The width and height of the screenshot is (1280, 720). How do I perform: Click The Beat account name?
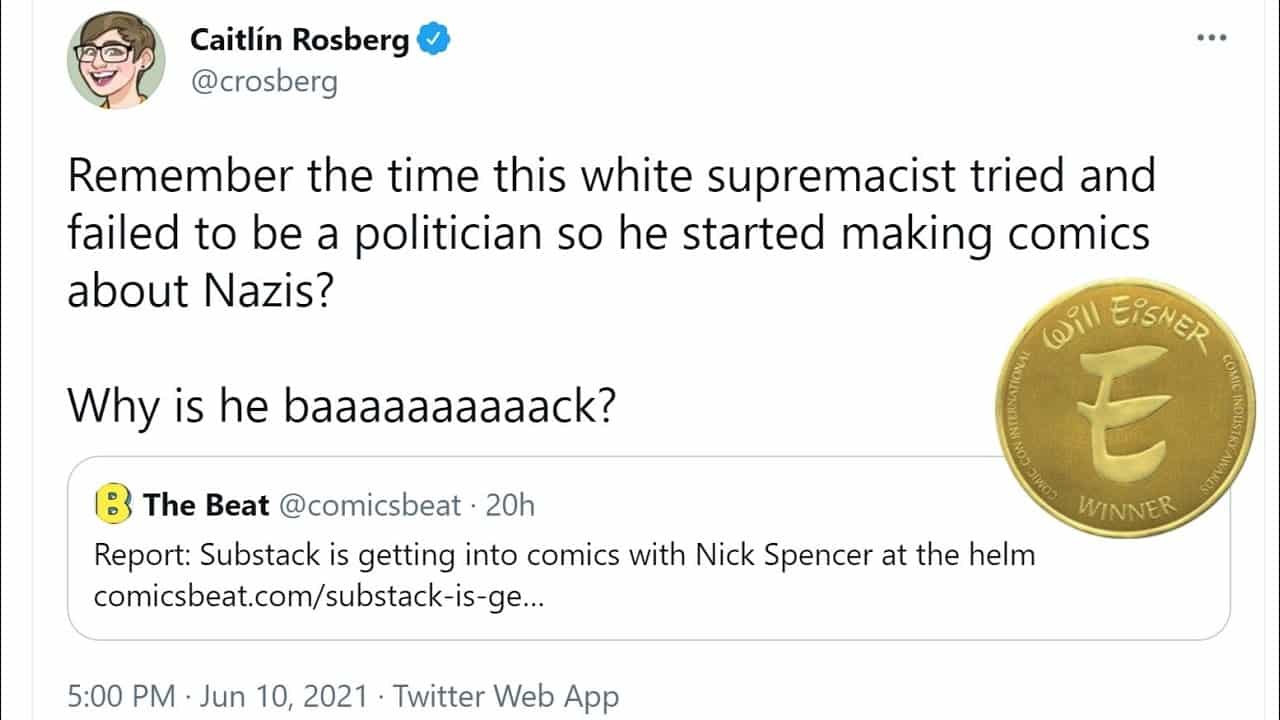[206, 505]
